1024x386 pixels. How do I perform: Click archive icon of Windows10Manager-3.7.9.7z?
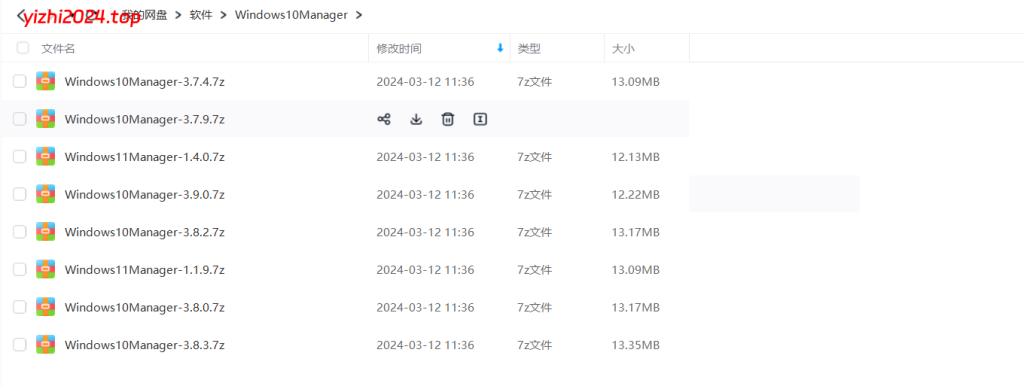click(46, 119)
